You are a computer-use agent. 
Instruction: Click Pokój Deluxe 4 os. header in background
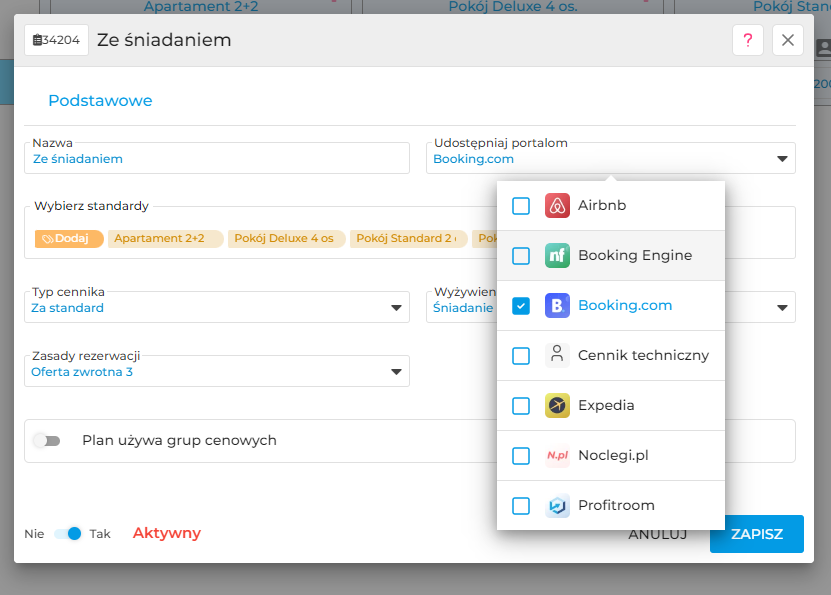point(512,6)
